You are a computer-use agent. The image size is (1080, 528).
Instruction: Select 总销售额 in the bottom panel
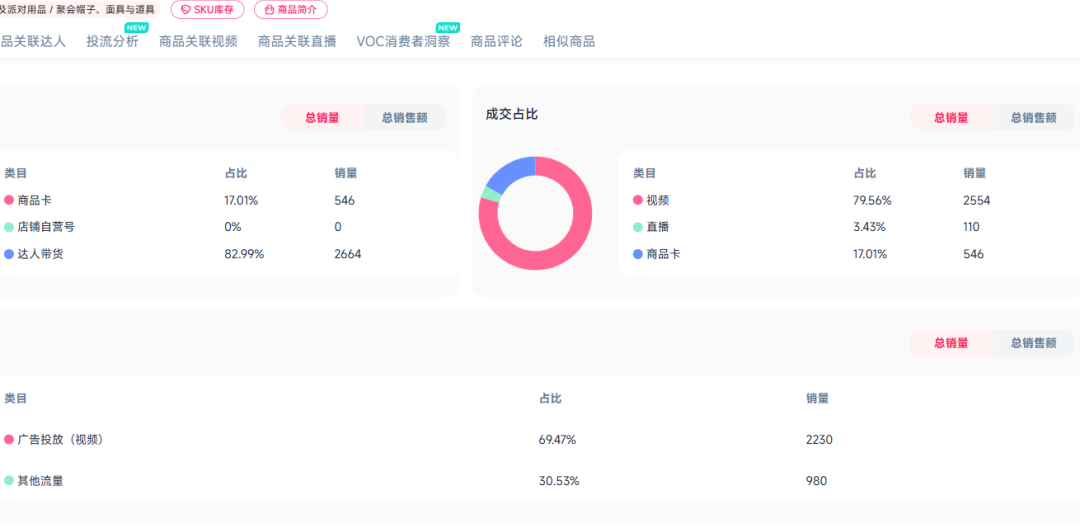[x=1034, y=343]
